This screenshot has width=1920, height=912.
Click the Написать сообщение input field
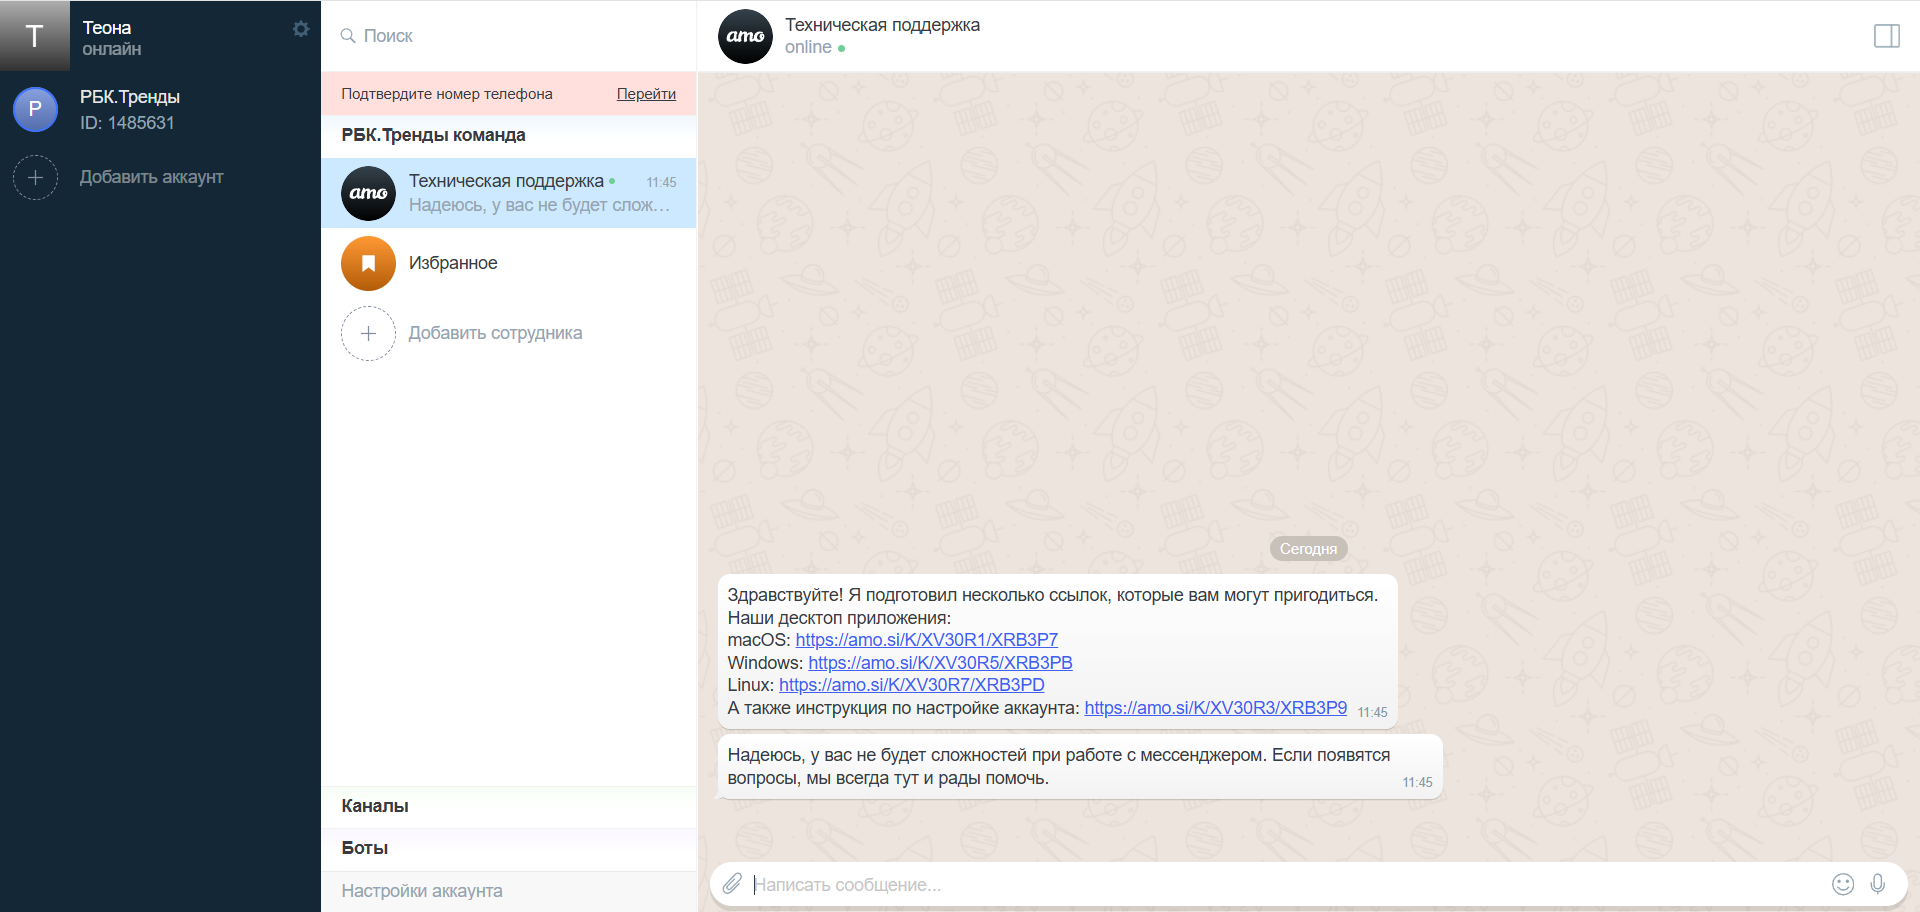[x=1286, y=885]
